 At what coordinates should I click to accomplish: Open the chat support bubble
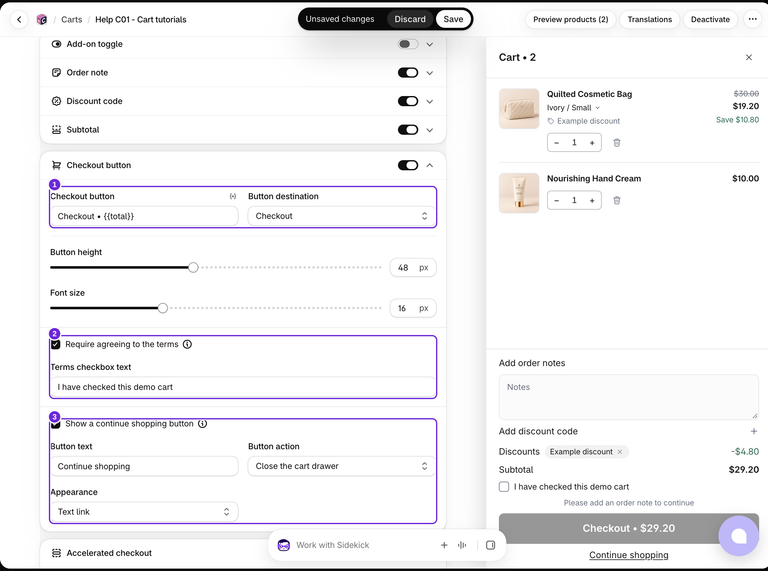pos(739,536)
